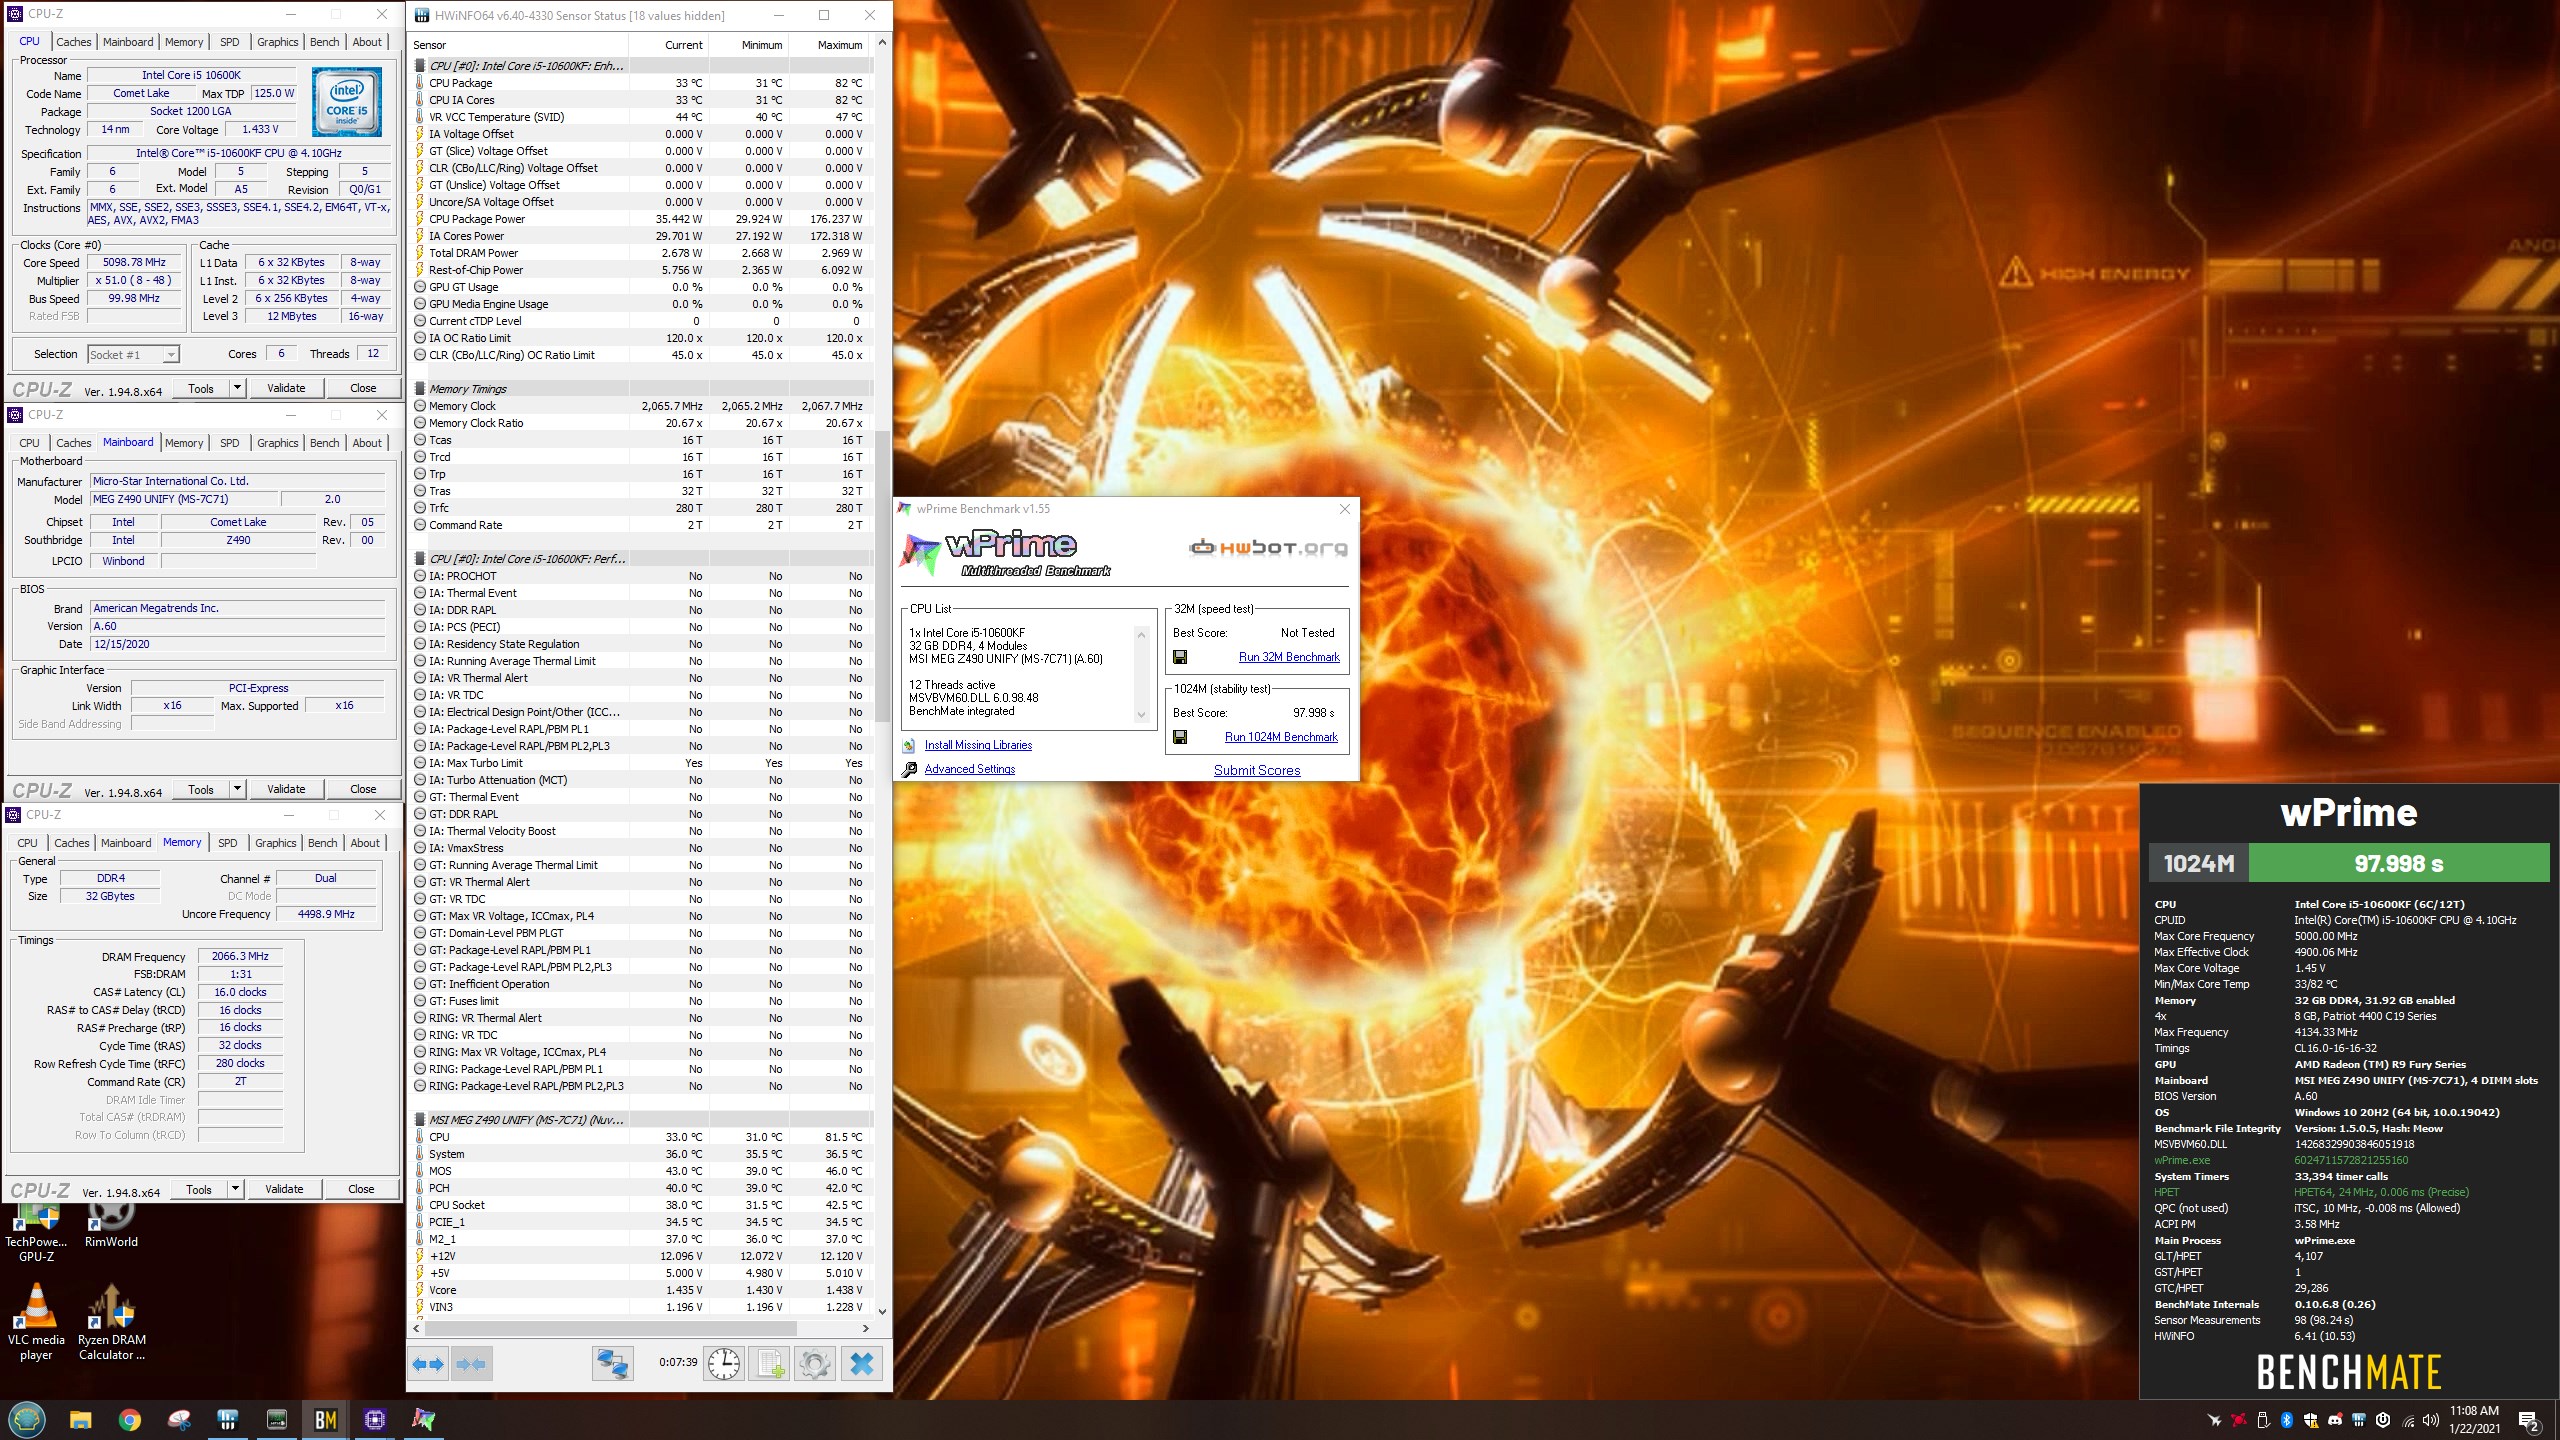Viewport: 2560px width, 1440px height.
Task: Click down arrow of wPrime CPU List
Action: point(1141,714)
